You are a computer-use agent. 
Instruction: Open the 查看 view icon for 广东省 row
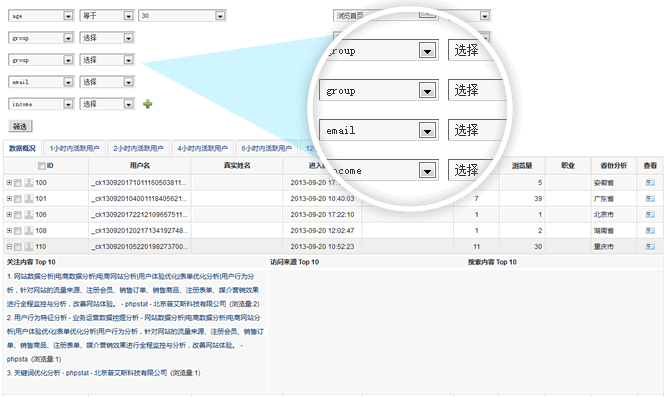tap(650, 199)
